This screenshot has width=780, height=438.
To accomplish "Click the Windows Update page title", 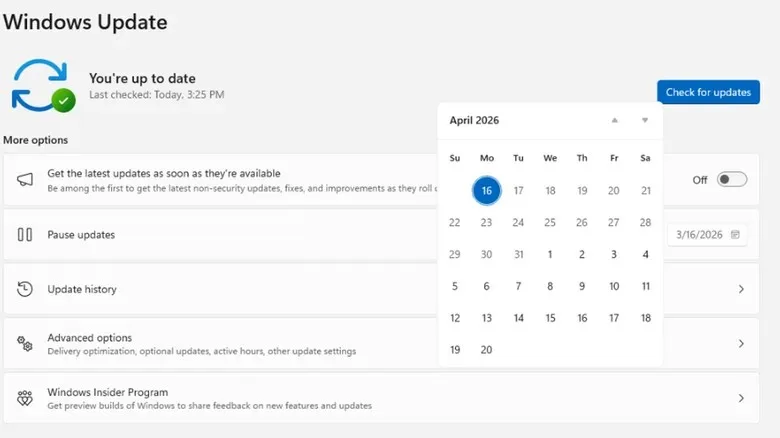I will point(85,22).
